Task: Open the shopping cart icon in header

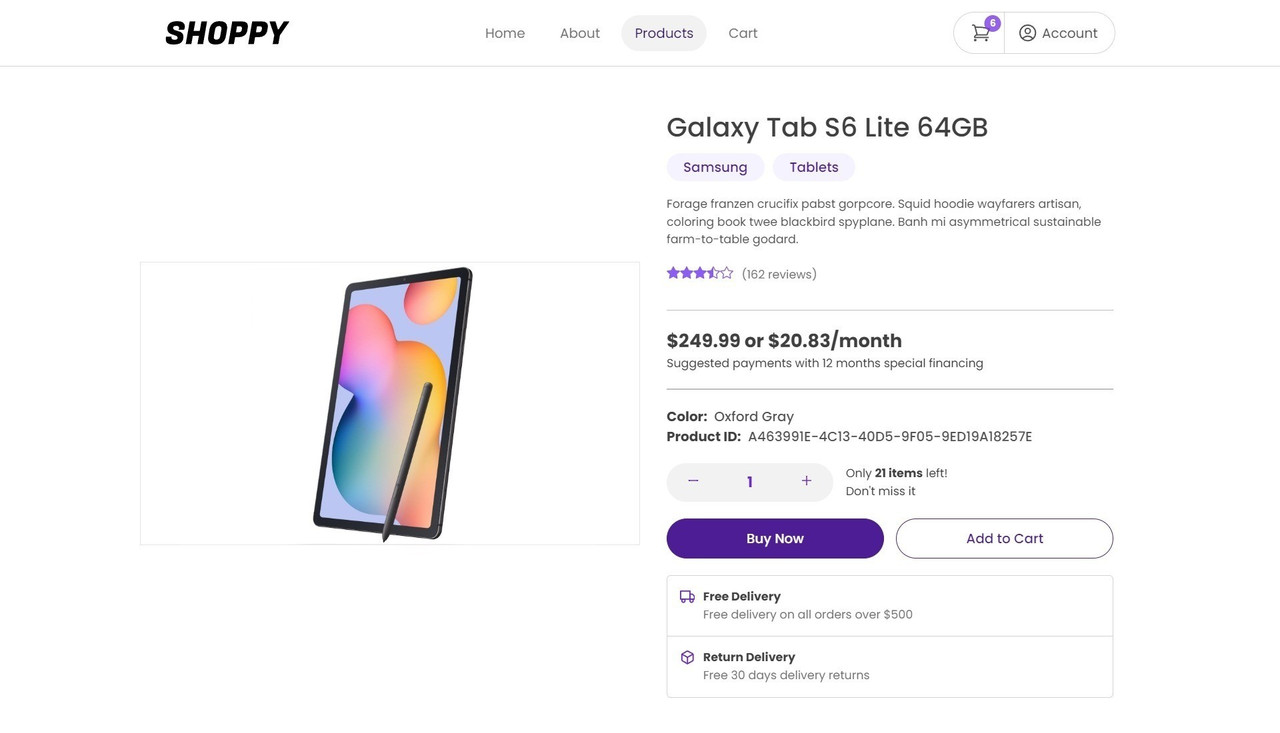Action: point(980,33)
